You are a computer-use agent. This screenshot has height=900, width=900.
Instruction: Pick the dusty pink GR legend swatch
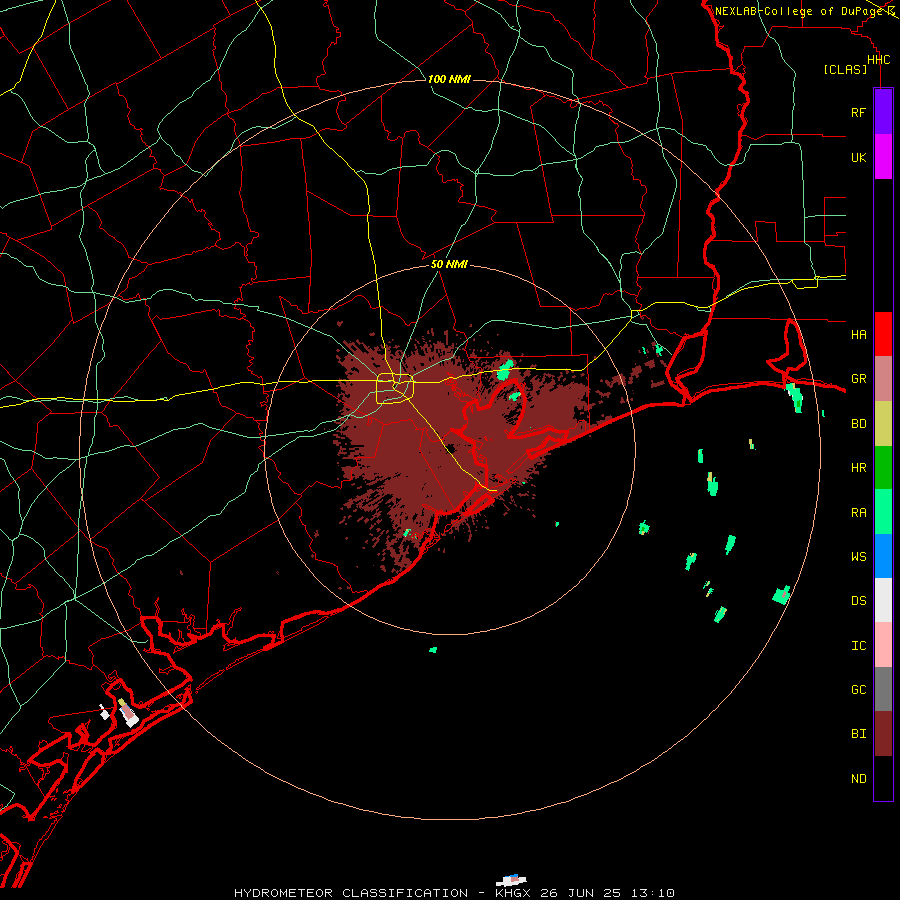[x=883, y=379]
